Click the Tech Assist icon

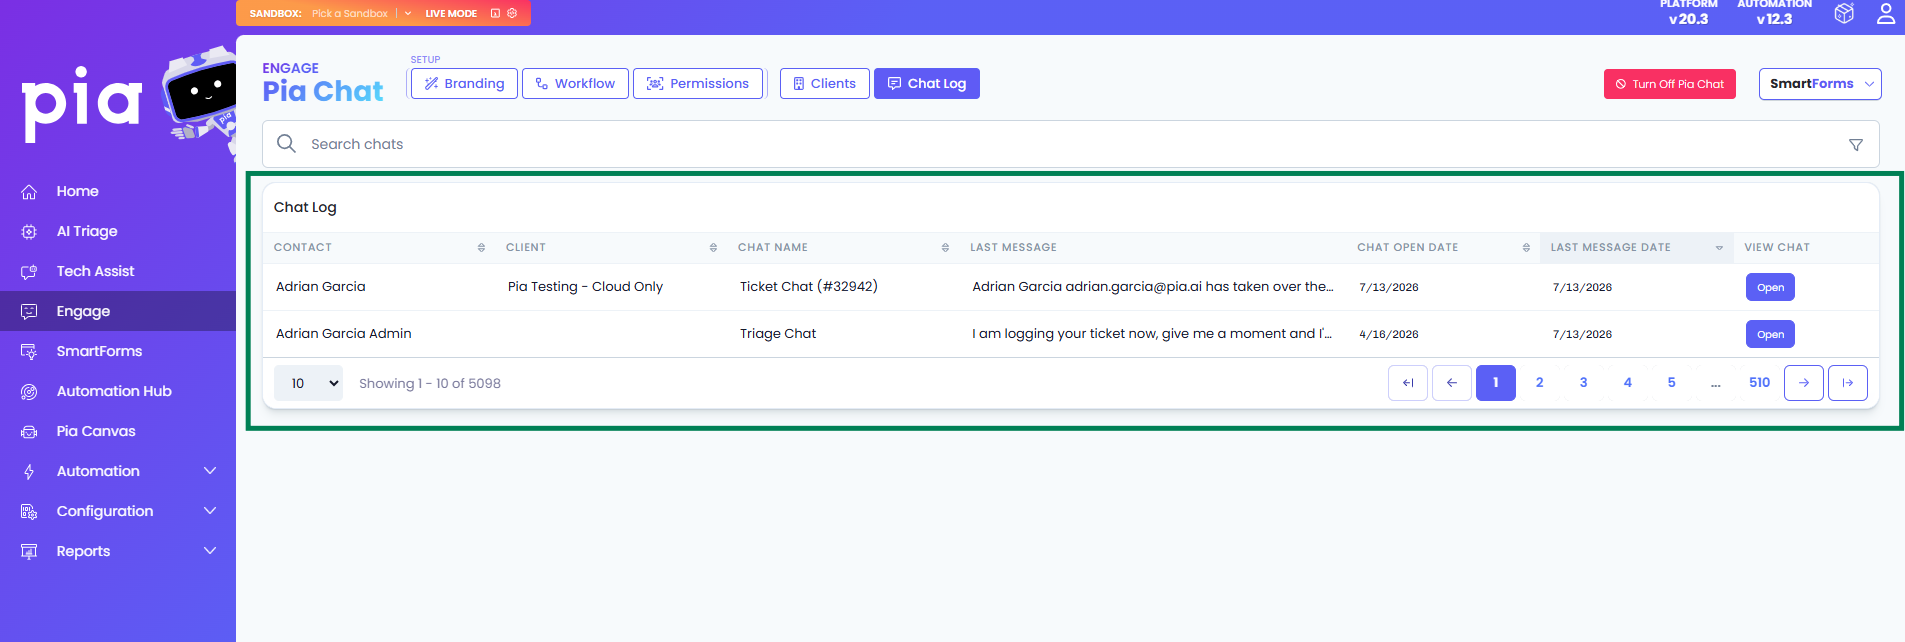click(x=29, y=271)
